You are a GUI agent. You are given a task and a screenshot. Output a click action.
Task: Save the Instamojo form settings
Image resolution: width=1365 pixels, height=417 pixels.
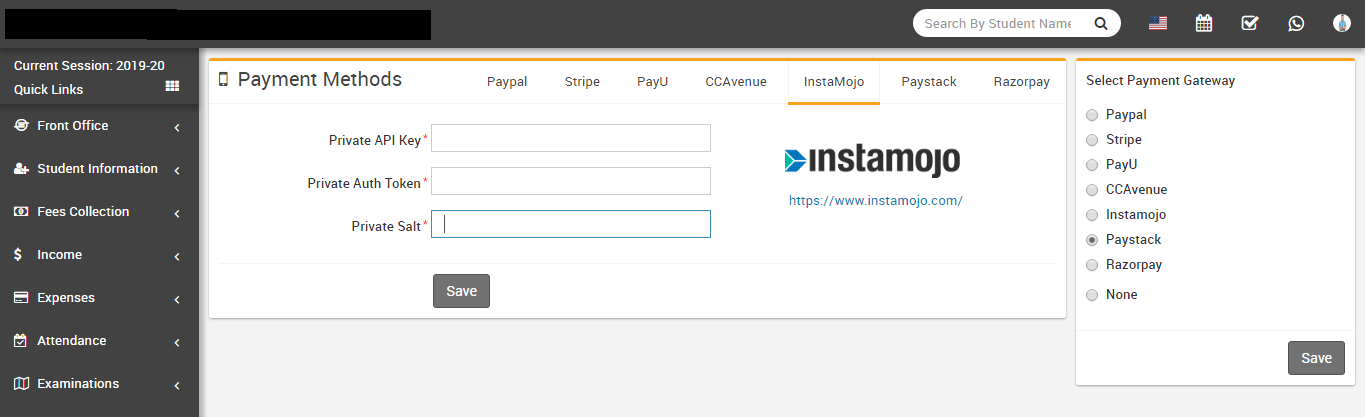tap(461, 291)
